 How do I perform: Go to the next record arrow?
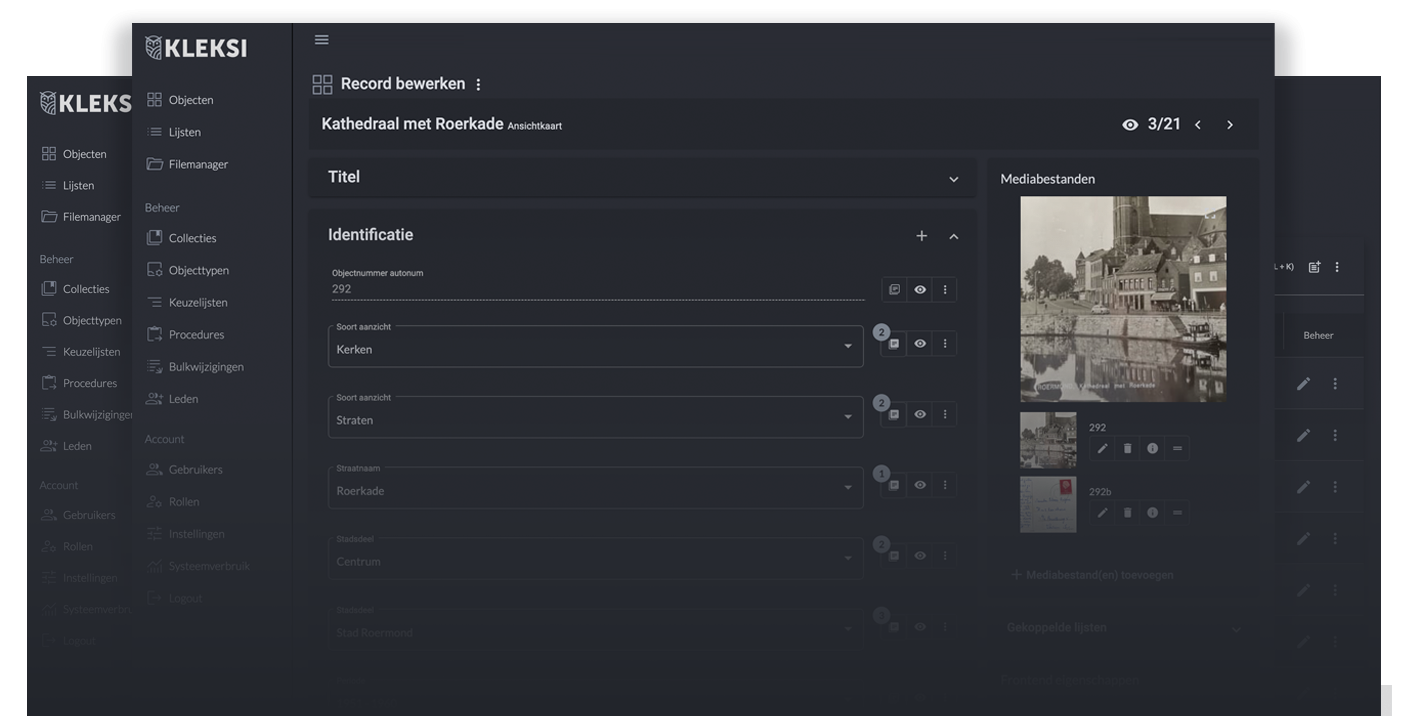pos(1229,125)
